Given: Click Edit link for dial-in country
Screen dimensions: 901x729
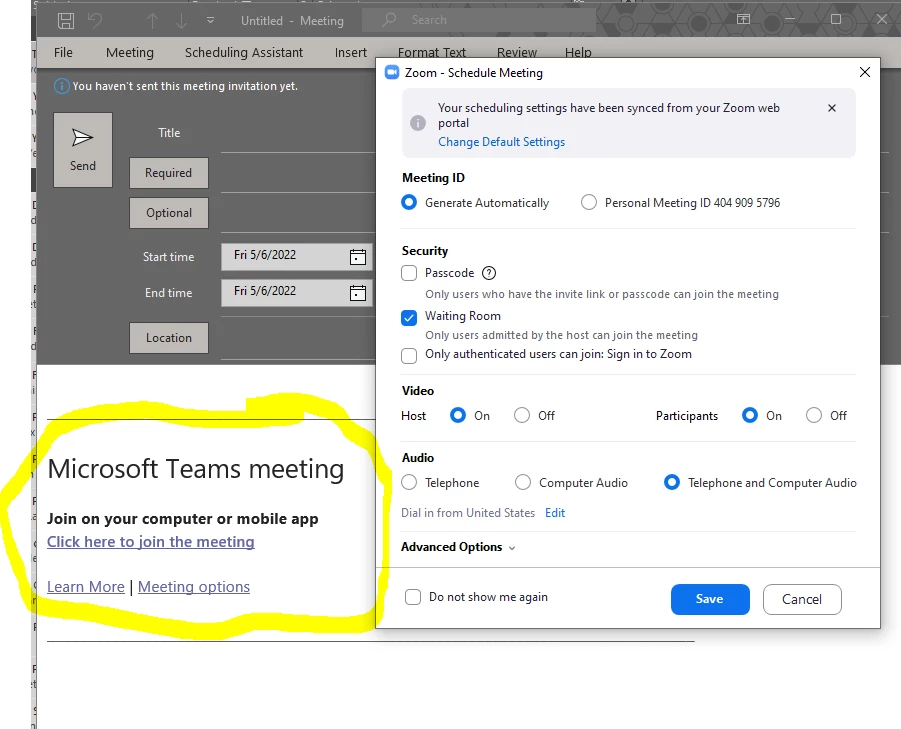Looking at the screenshot, I should (x=555, y=513).
